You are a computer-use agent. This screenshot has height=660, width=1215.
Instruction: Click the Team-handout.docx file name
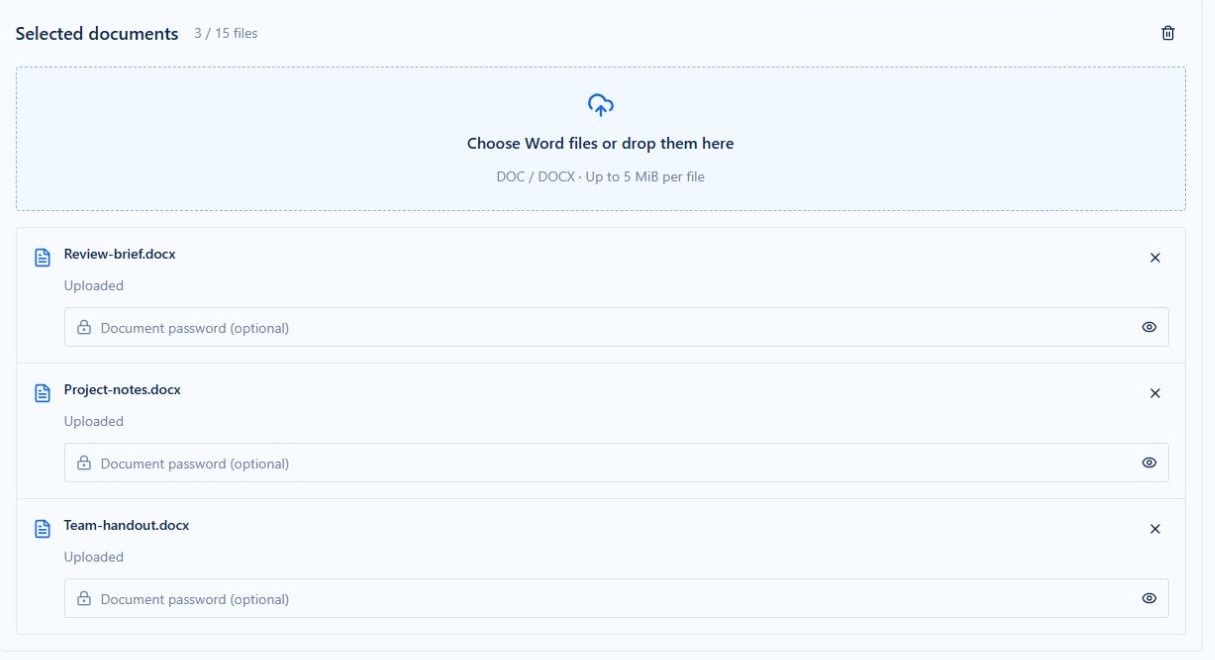[x=126, y=526]
